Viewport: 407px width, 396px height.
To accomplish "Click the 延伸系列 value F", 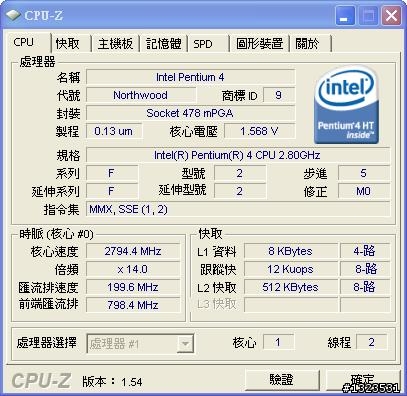I will coord(112,191).
